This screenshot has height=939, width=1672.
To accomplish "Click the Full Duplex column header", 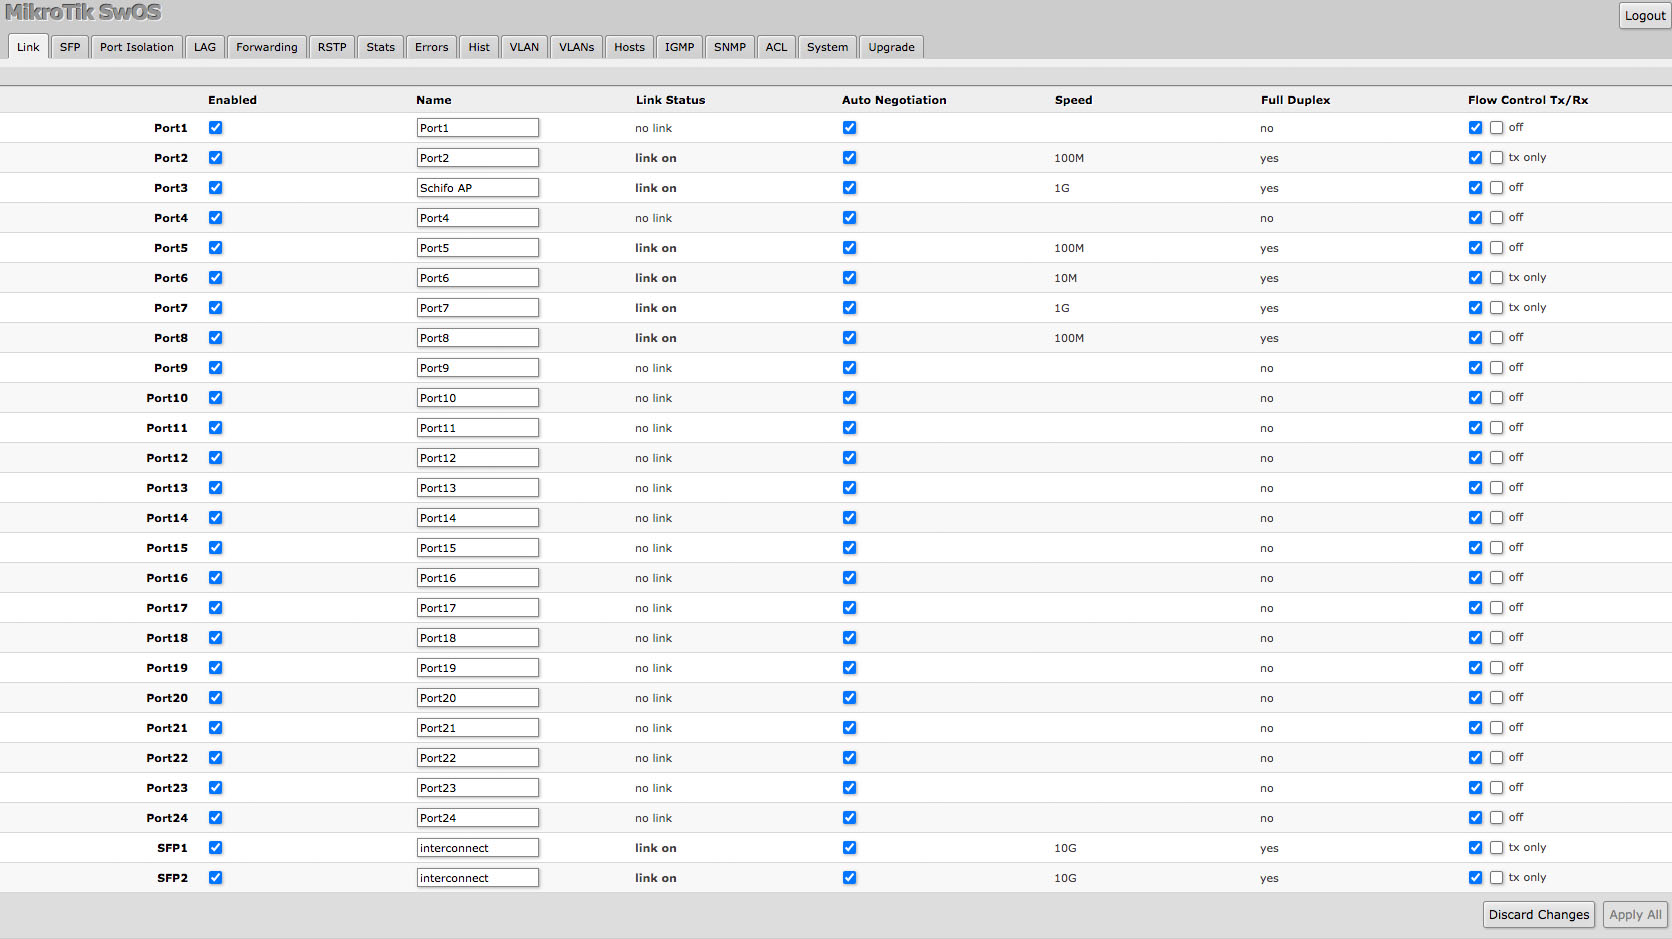I will [1296, 100].
